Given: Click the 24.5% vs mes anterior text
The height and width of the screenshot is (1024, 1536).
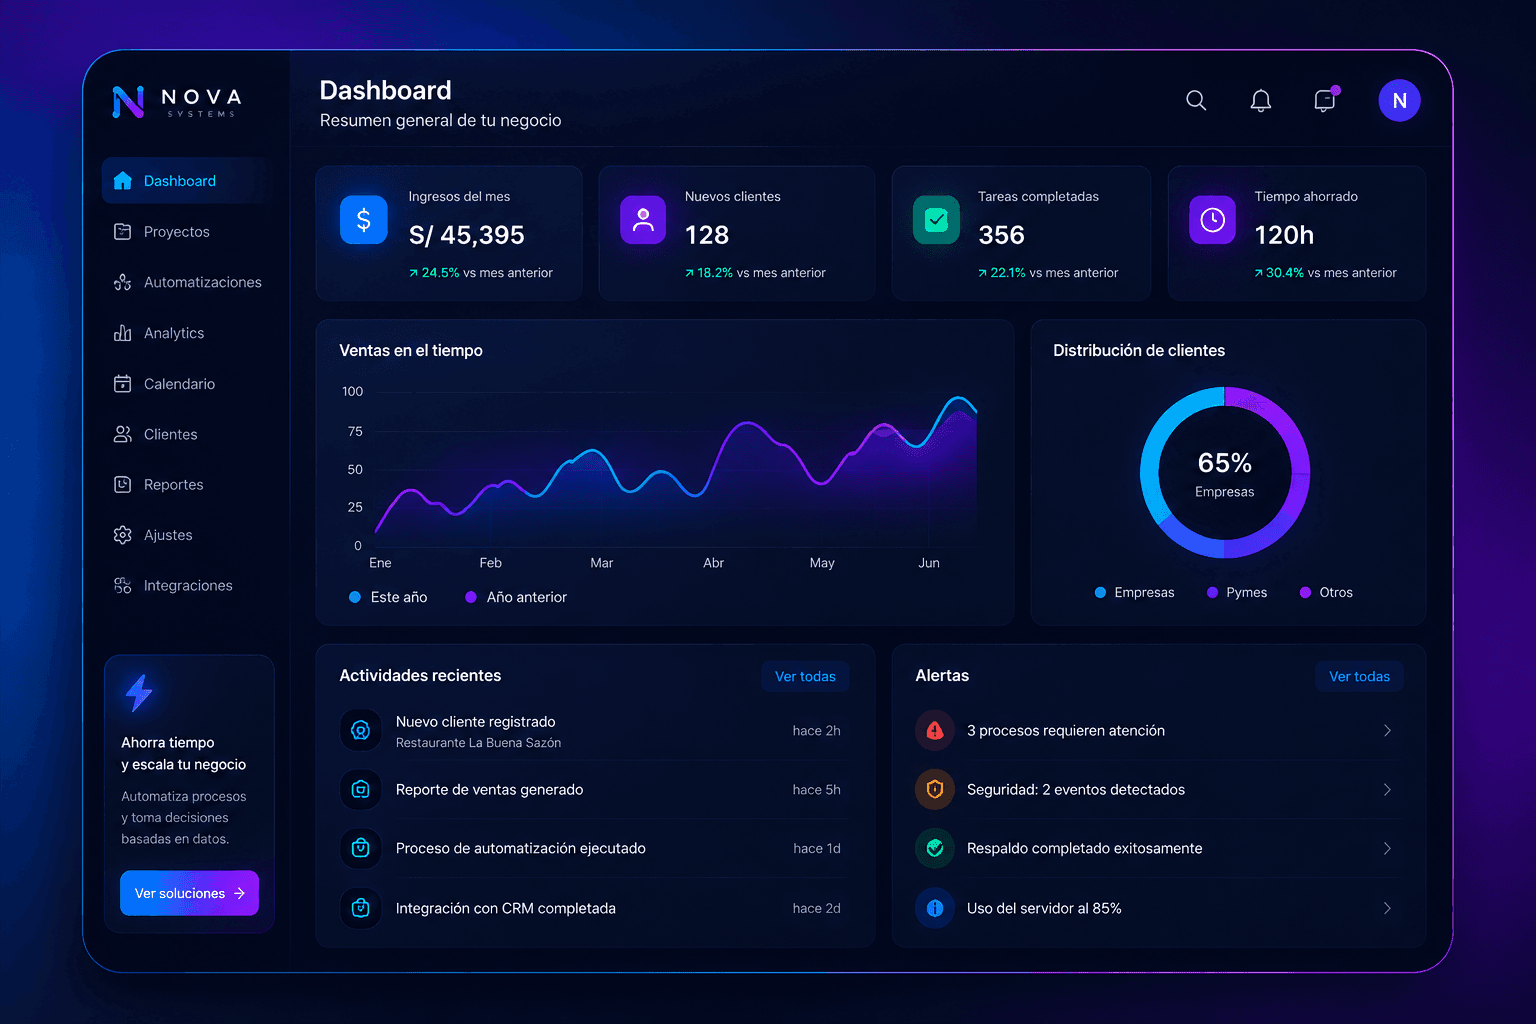Looking at the screenshot, I should point(480,273).
